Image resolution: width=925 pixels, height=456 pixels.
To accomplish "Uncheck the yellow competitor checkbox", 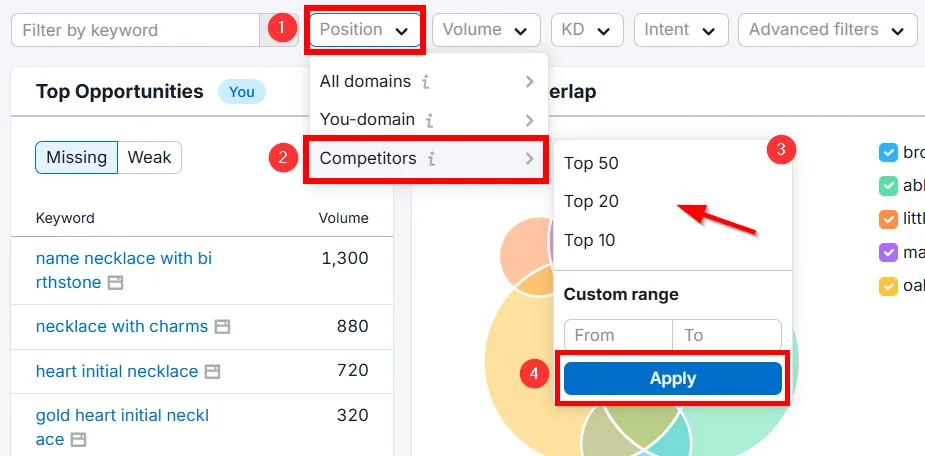I will tap(888, 286).
